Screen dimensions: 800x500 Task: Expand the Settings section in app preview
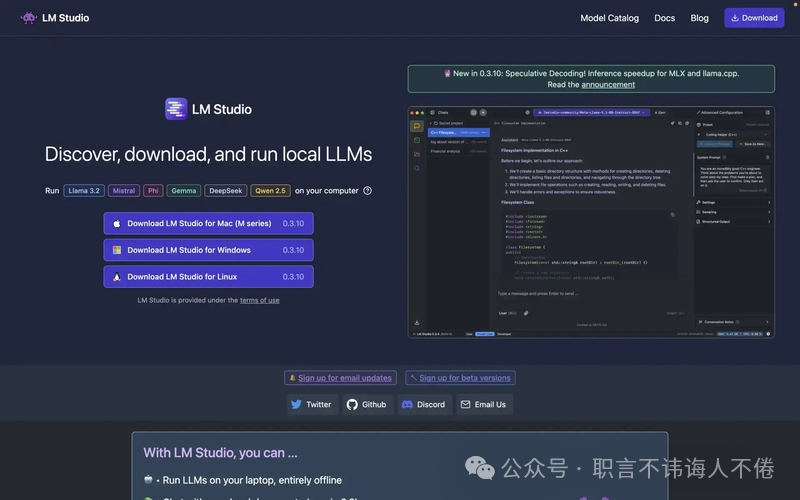733,202
